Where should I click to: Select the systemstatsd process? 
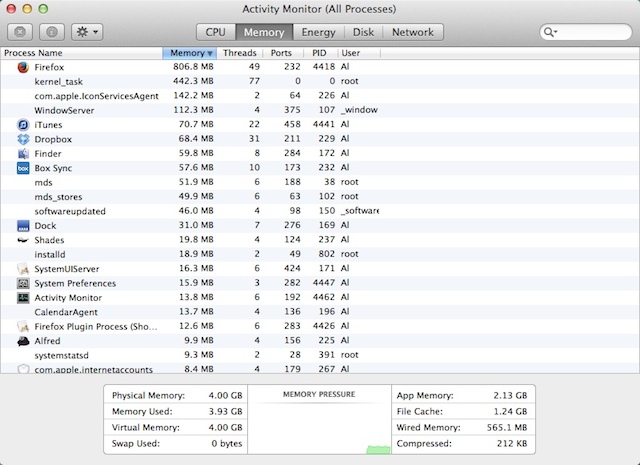coord(320,355)
